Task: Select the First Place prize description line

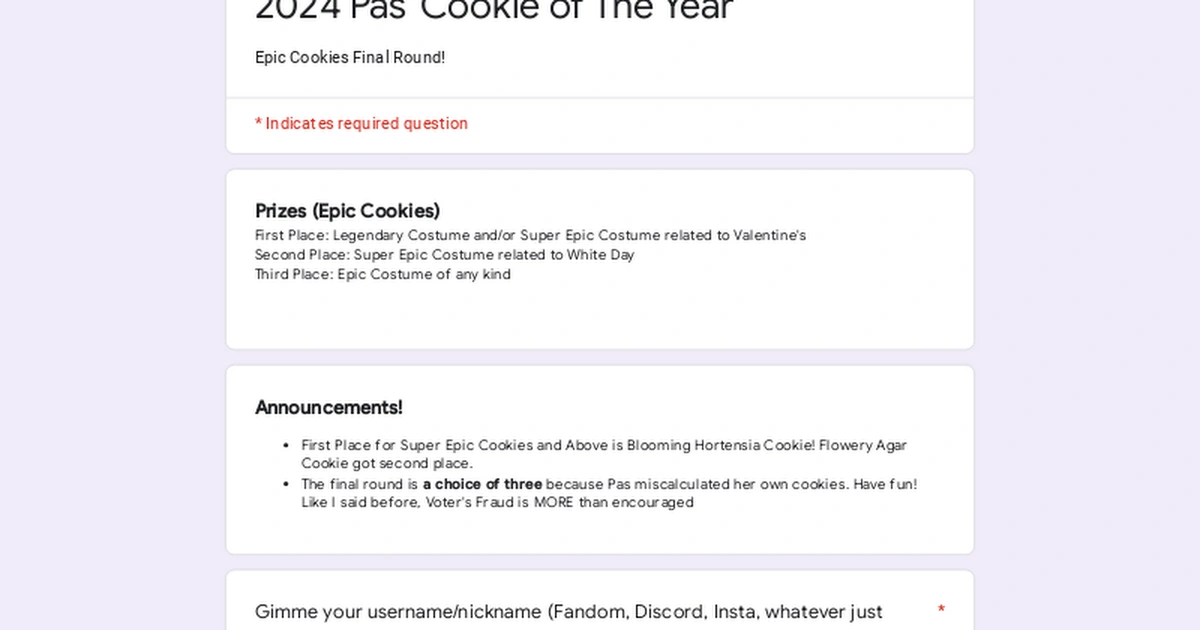Action: 531,235
